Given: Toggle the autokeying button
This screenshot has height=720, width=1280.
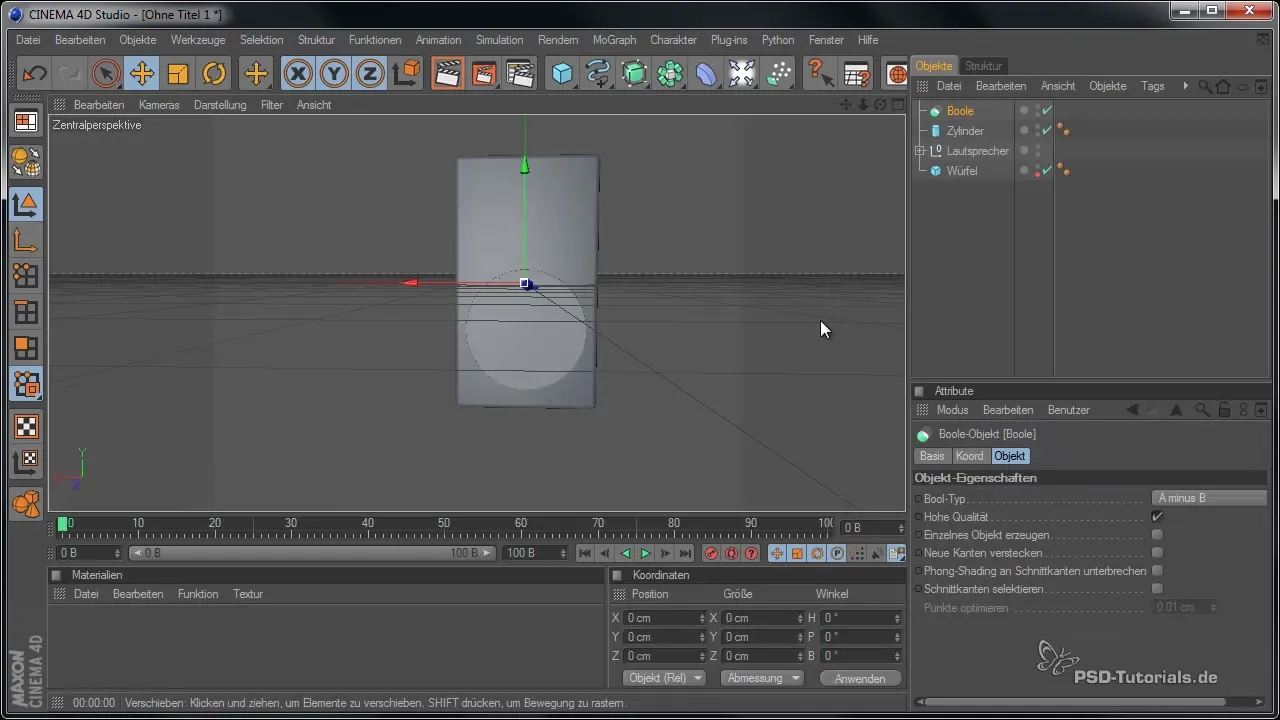Looking at the screenshot, I should click(x=732, y=553).
